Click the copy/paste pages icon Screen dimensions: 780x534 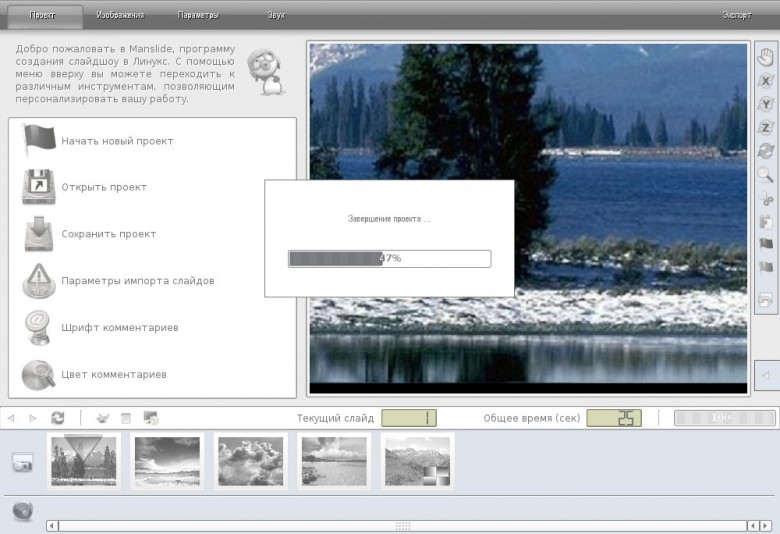(766, 221)
